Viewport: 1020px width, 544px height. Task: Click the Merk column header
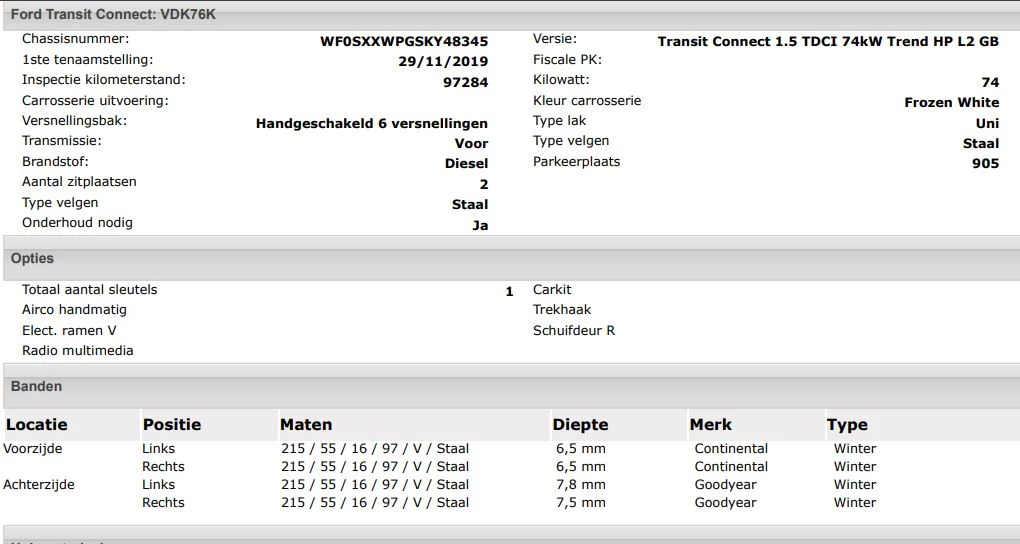(x=710, y=424)
